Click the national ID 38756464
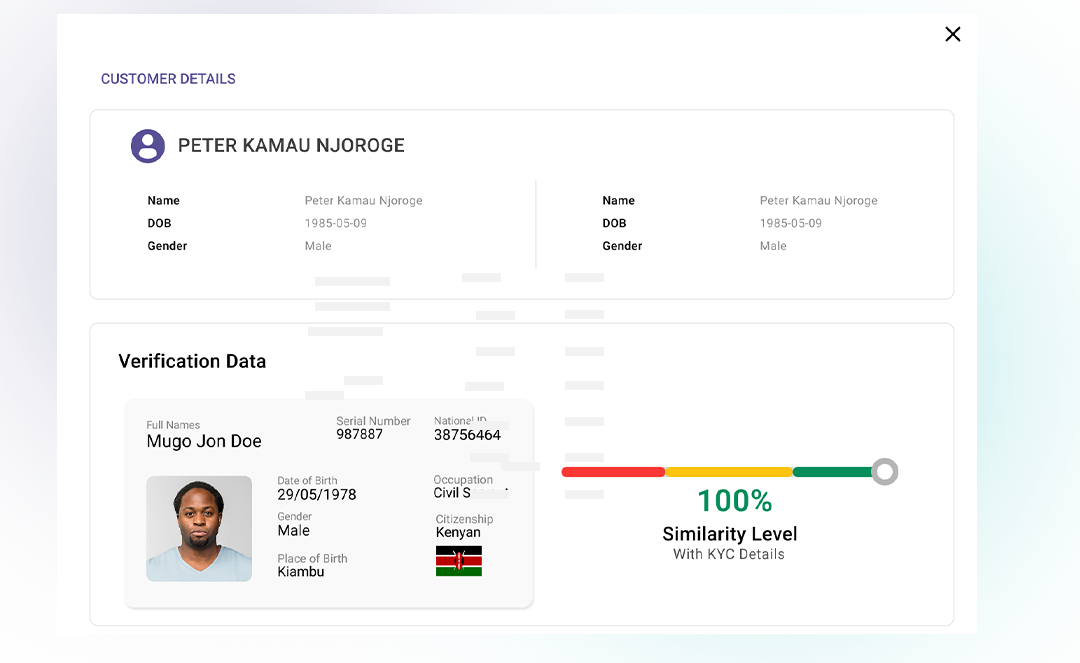1080x663 pixels. (467, 435)
